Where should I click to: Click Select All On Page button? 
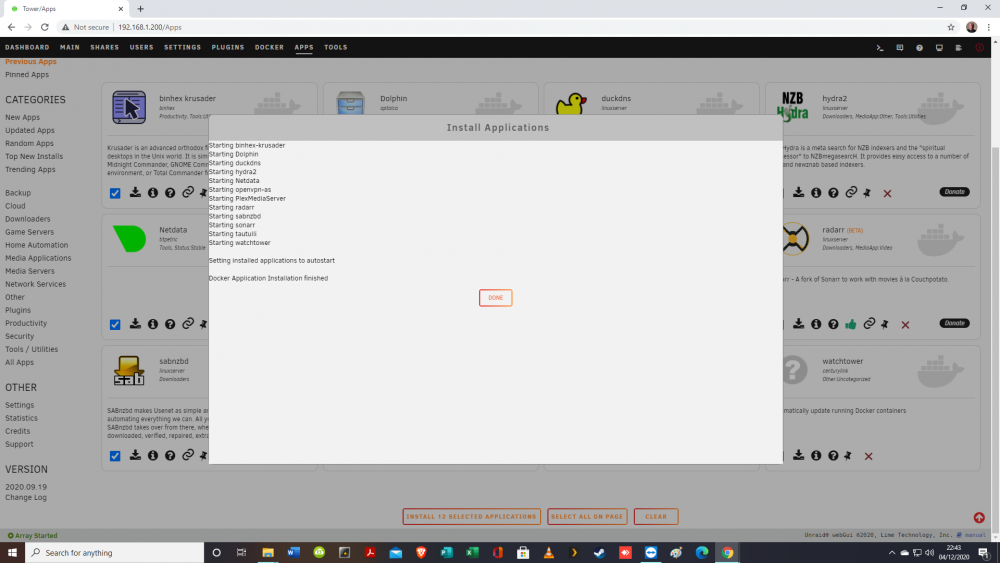click(587, 516)
